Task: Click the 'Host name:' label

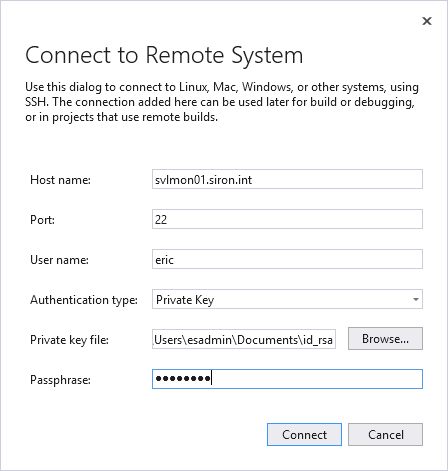Action: pos(60,180)
